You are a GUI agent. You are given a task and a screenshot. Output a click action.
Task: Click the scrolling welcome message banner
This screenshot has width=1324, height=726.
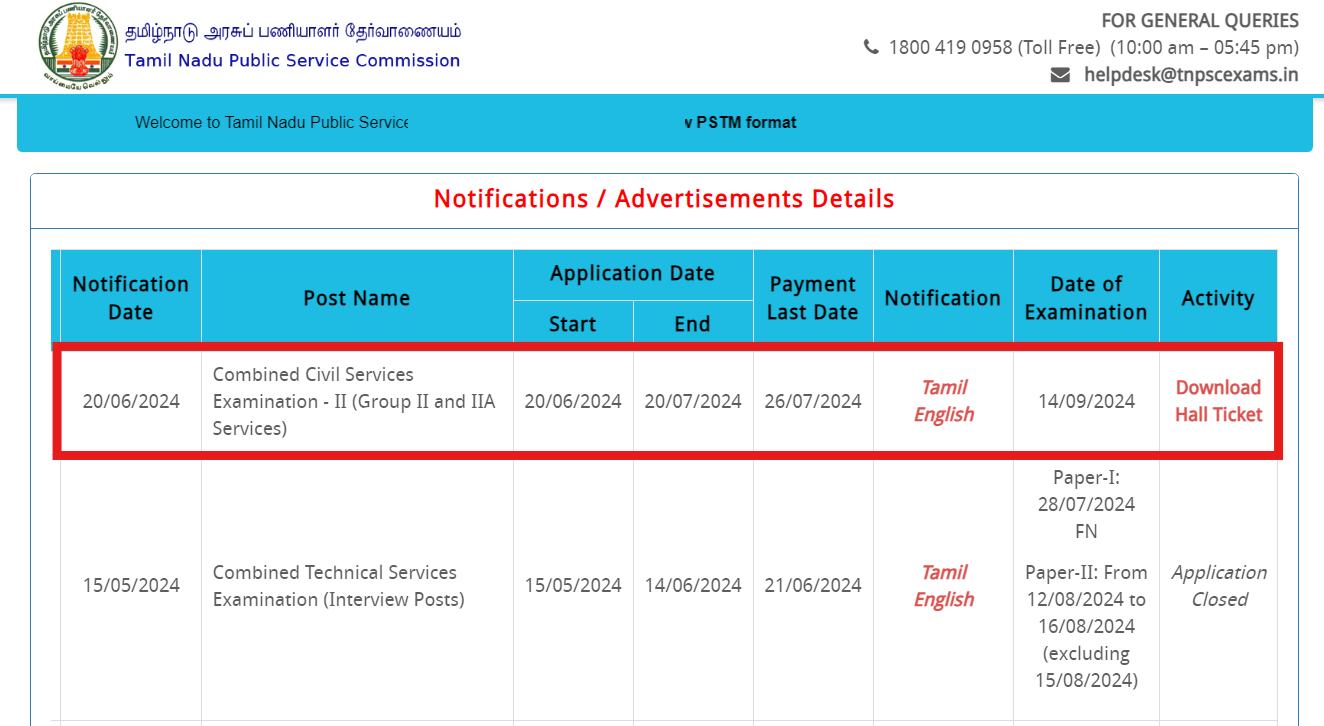[x=271, y=122]
